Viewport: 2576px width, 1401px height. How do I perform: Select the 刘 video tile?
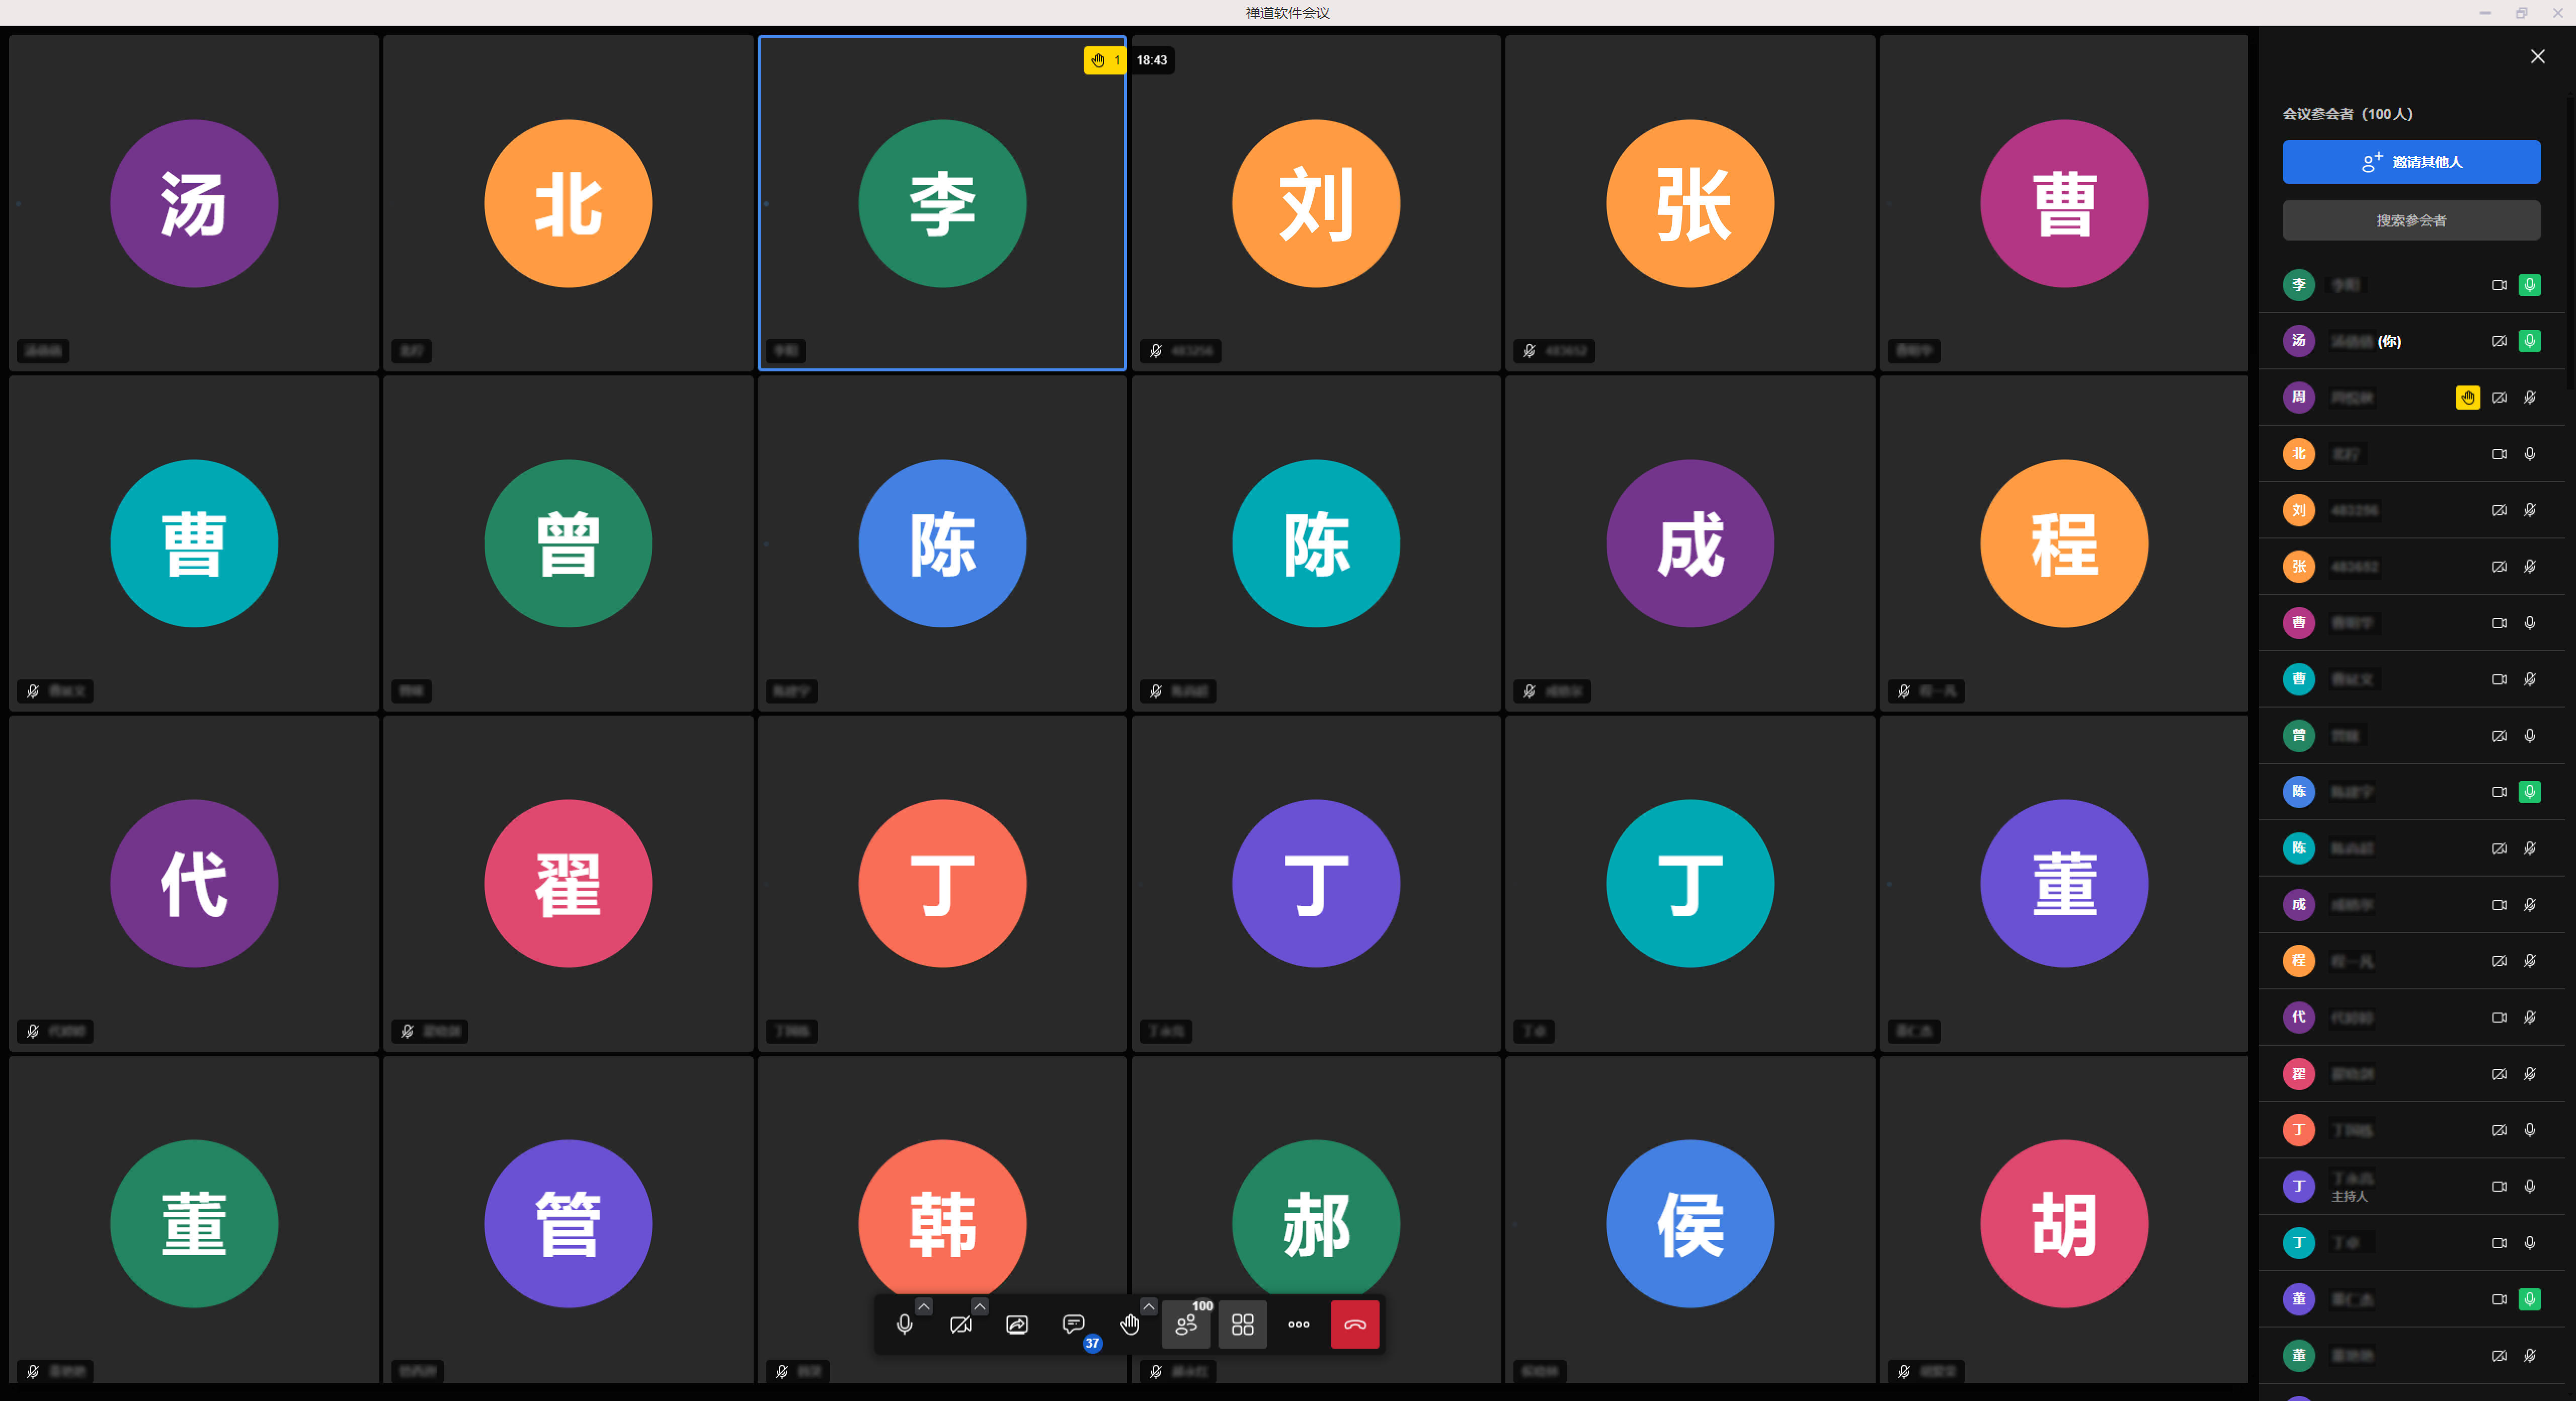click(1316, 204)
